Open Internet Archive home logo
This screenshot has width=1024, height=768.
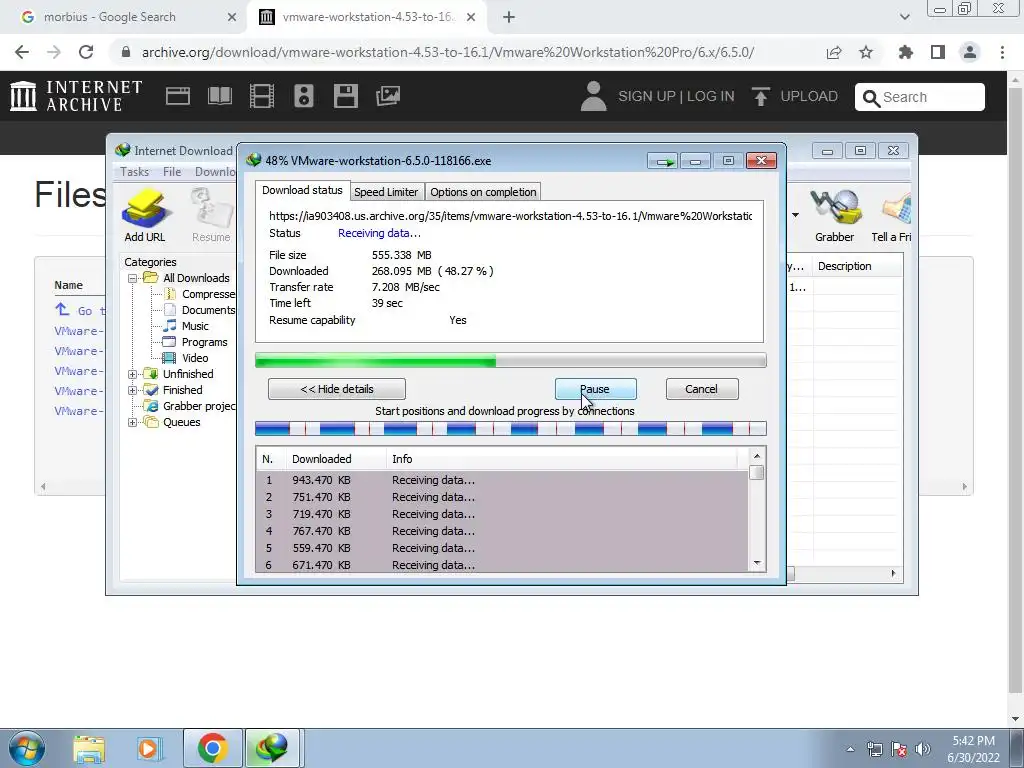click(76, 96)
